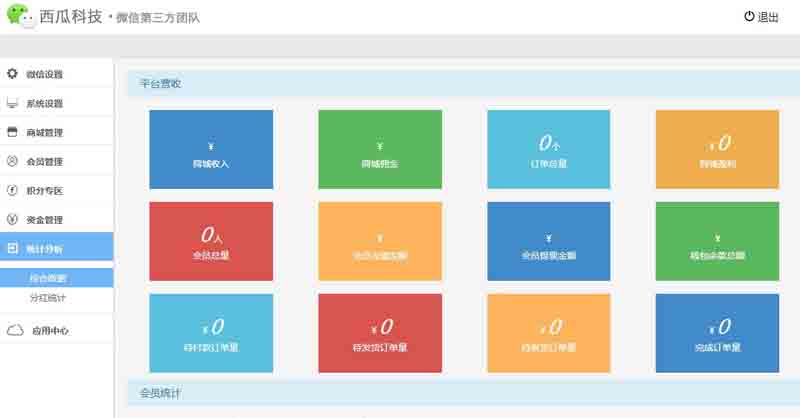
Task: Expand the 商城管理 menu label
Action: click(x=45, y=133)
